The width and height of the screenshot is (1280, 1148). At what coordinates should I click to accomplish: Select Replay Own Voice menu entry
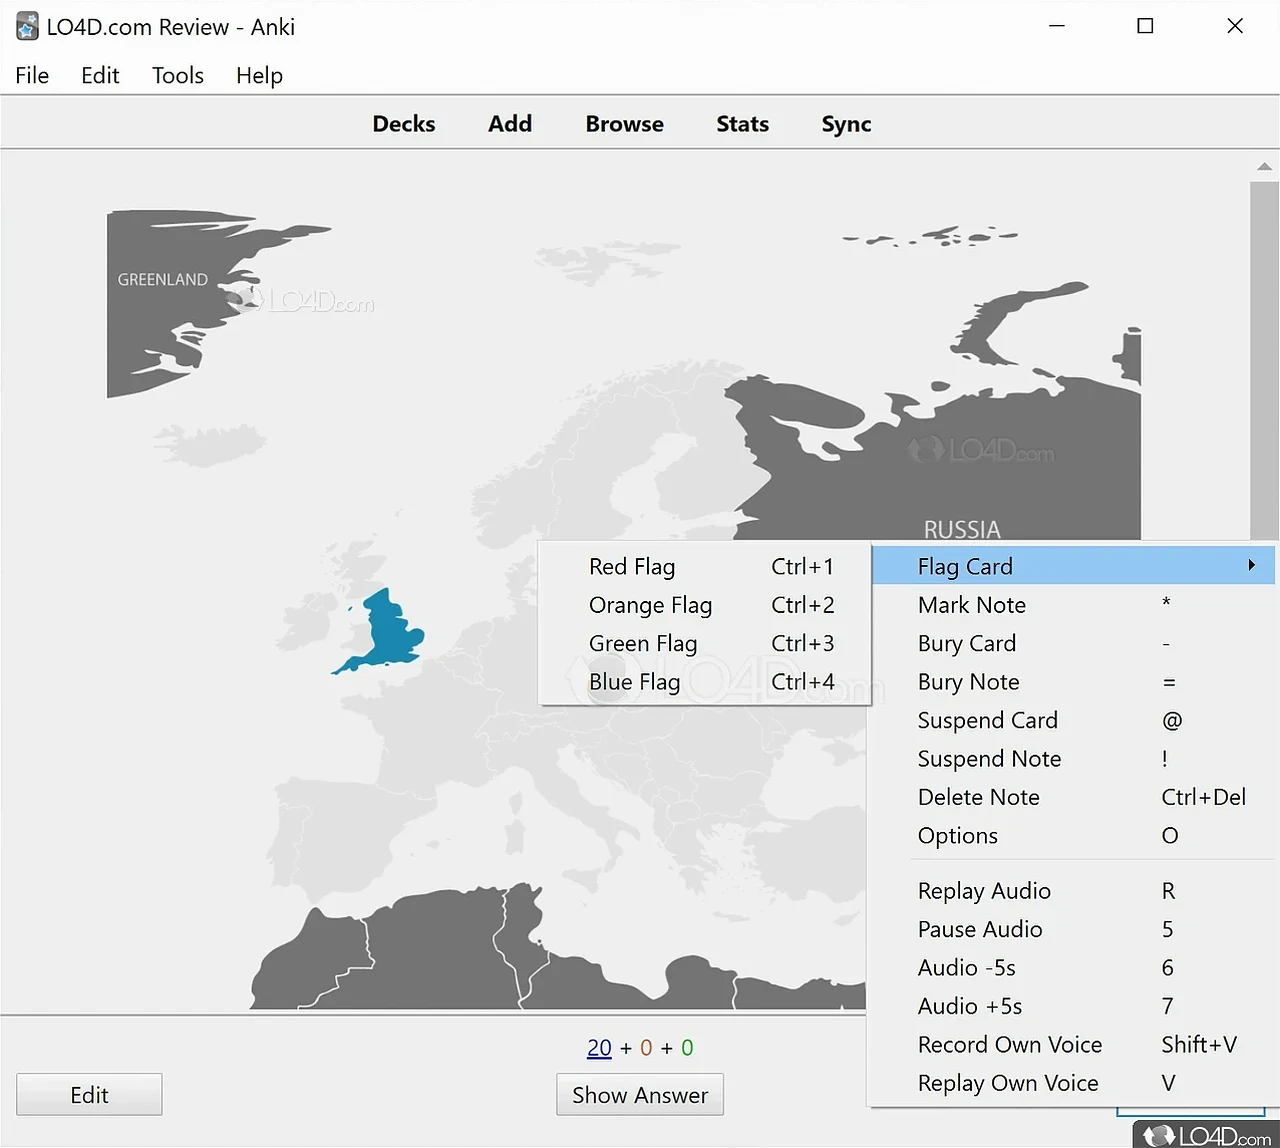[x=1074, y=1083]
